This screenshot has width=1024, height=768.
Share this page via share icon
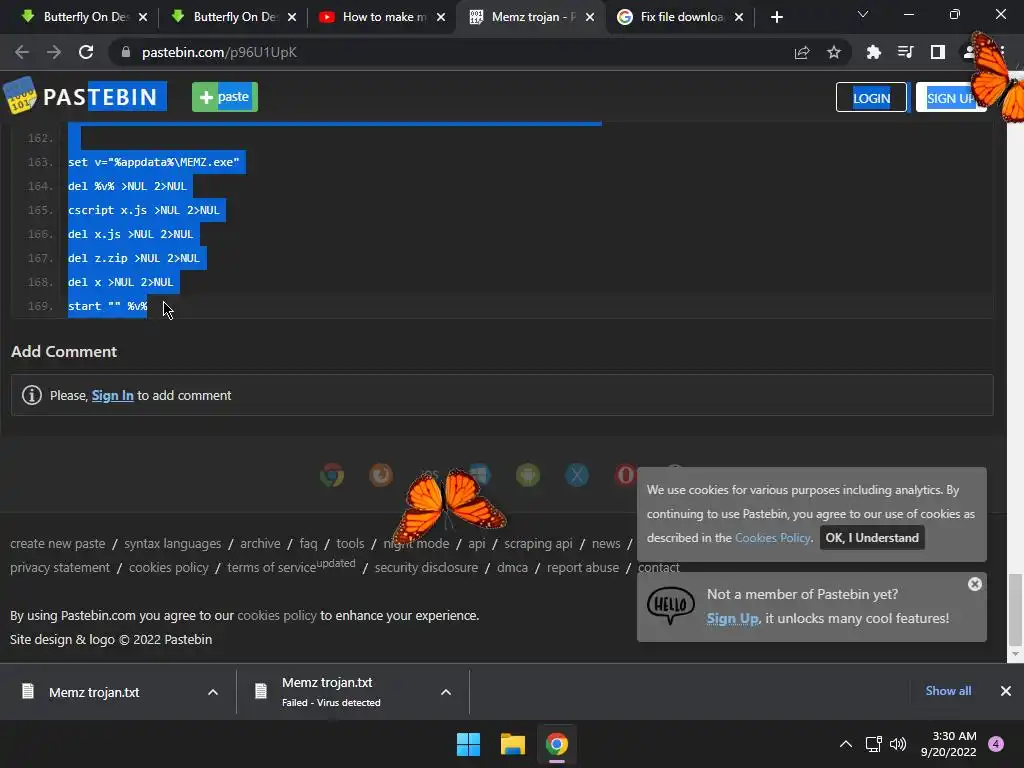coord(802,52)
